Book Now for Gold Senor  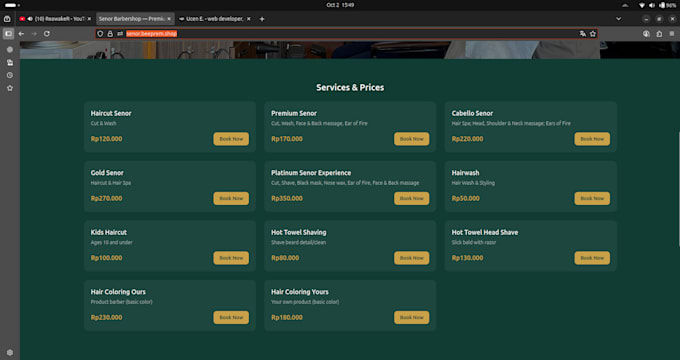tap(231, 198)
